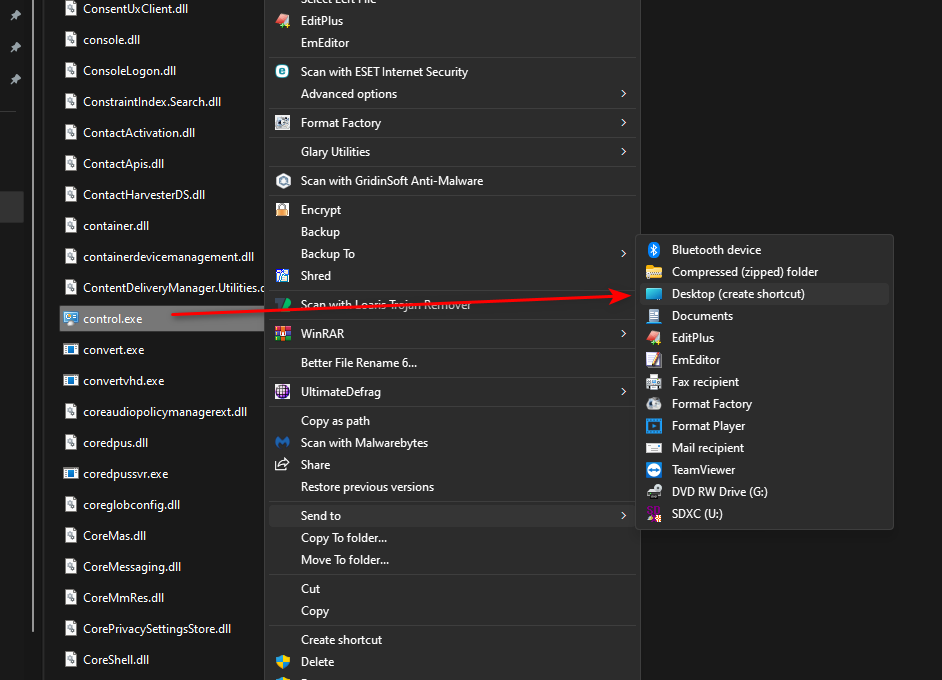The width and height of the screenshot is (942, 680).
Task: Select file coreaudiopolicymanagerext.dll
Action: coord(165,412)
